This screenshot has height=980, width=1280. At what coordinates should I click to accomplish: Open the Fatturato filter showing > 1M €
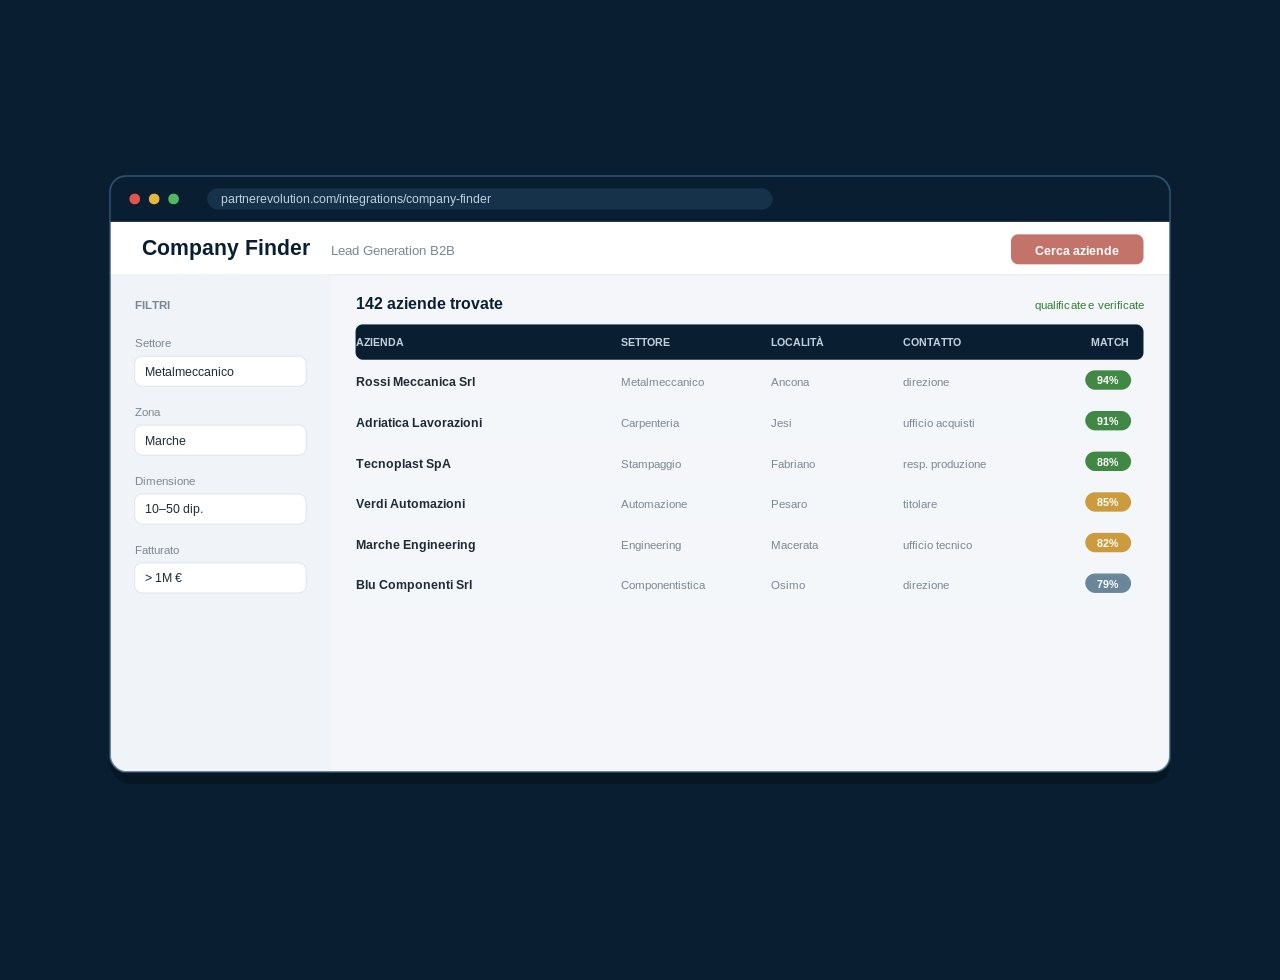(x=220, y=578)
